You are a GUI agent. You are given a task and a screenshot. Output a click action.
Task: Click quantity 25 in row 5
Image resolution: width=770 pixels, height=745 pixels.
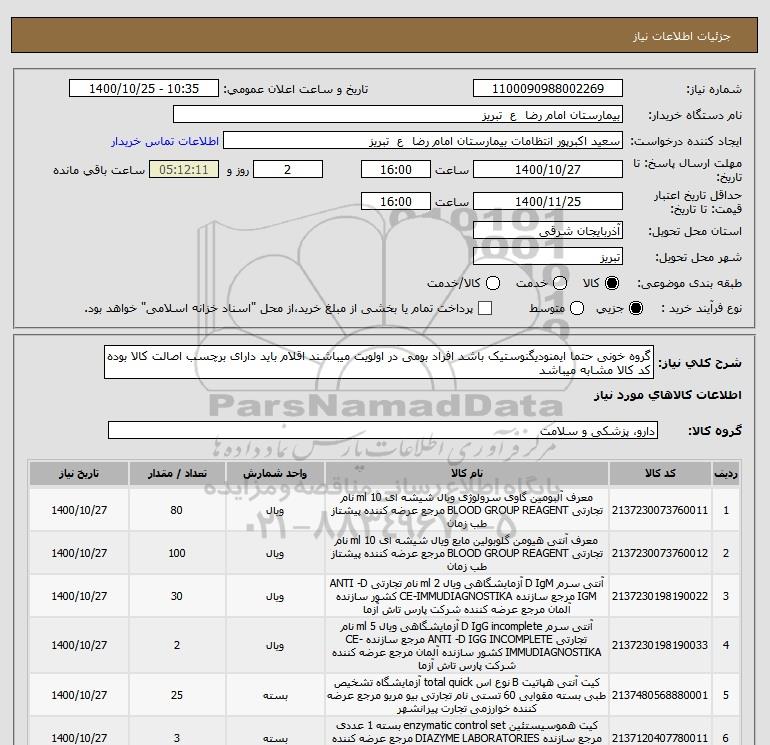click(177, 695)
